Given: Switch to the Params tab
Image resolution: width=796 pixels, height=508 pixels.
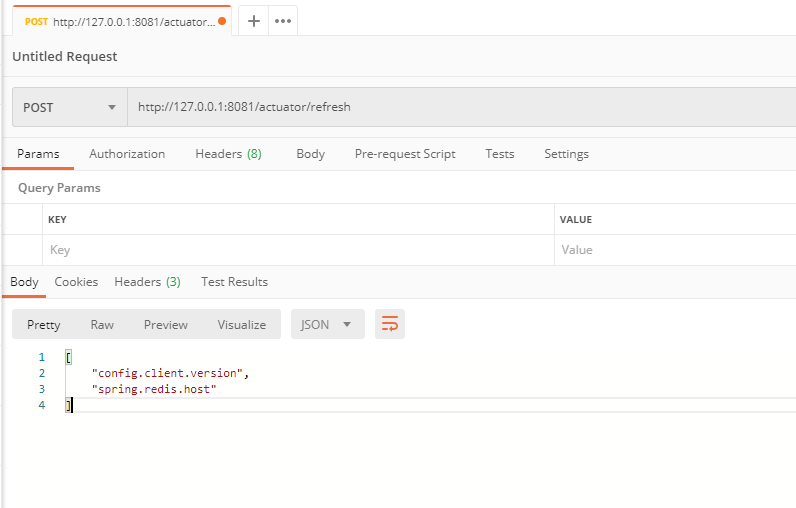Looking at the screenshot, I should (38, 154).
